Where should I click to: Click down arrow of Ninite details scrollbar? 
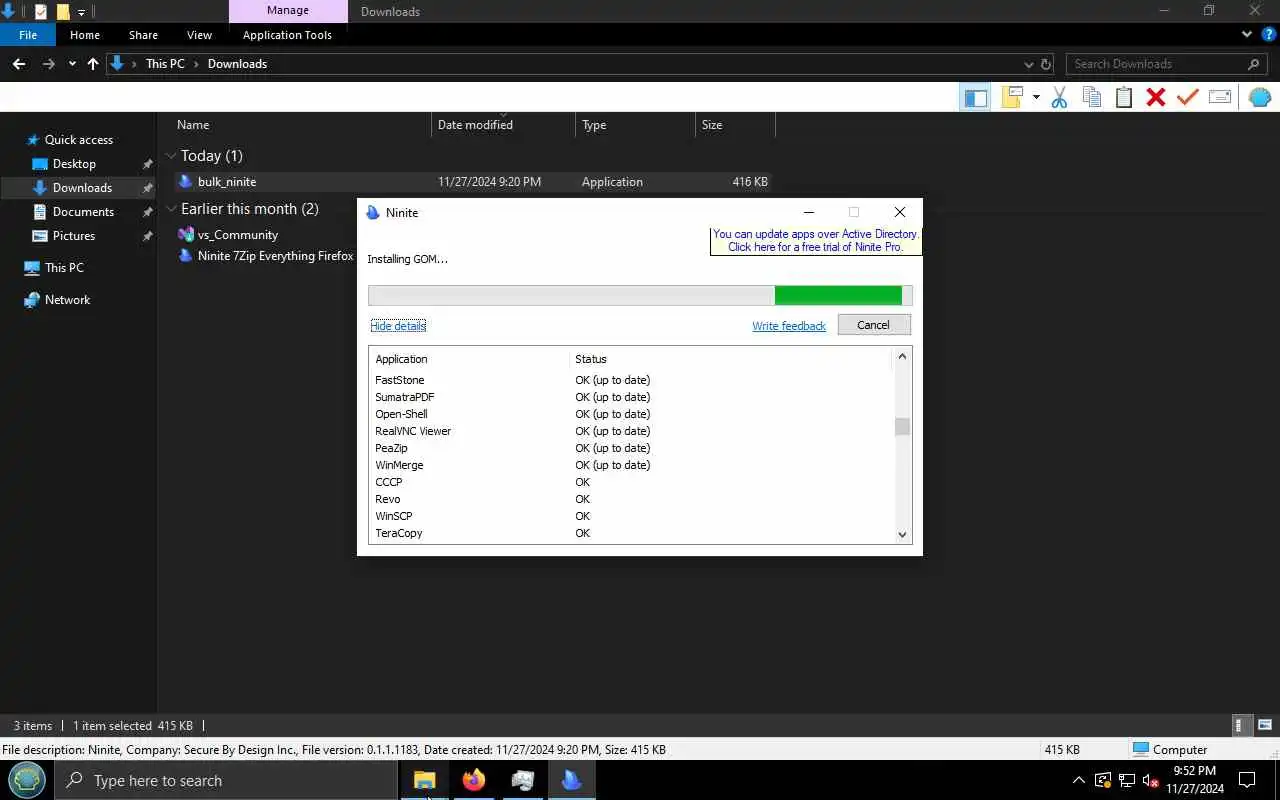click(x=902, y=535)
